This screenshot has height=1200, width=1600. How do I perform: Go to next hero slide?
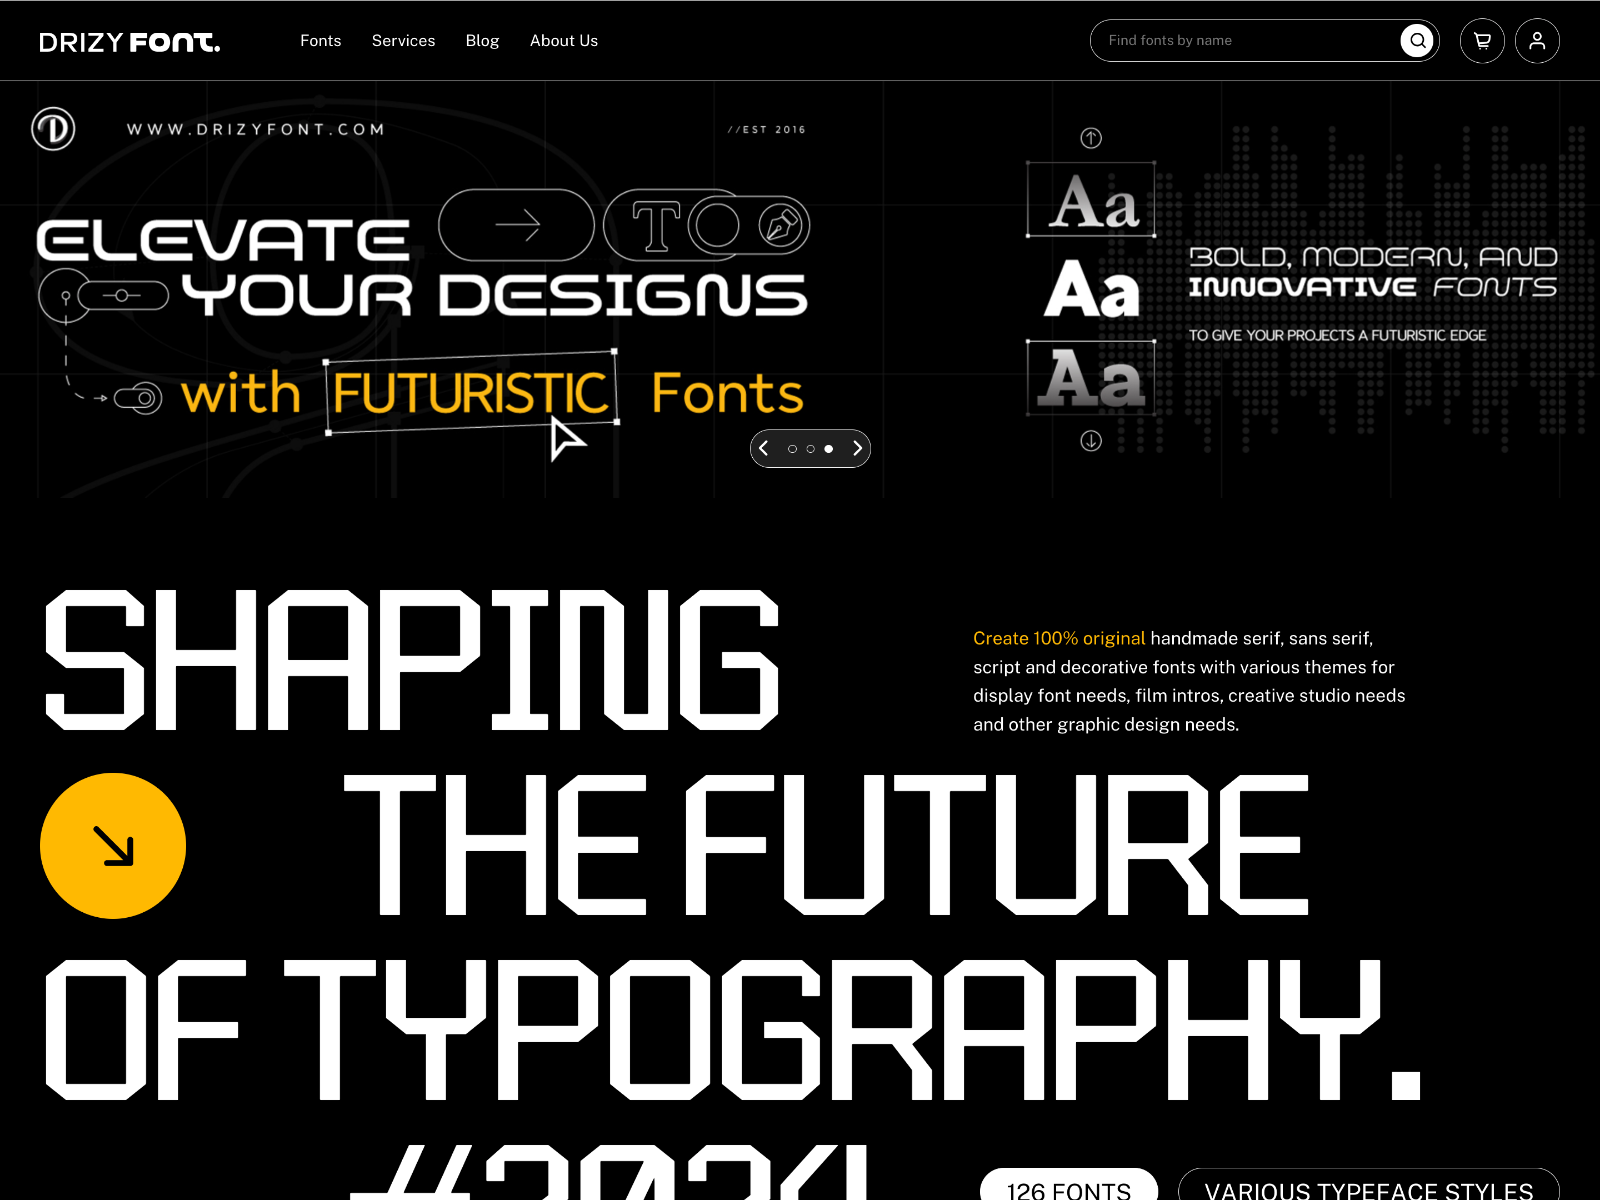(857, 449)
